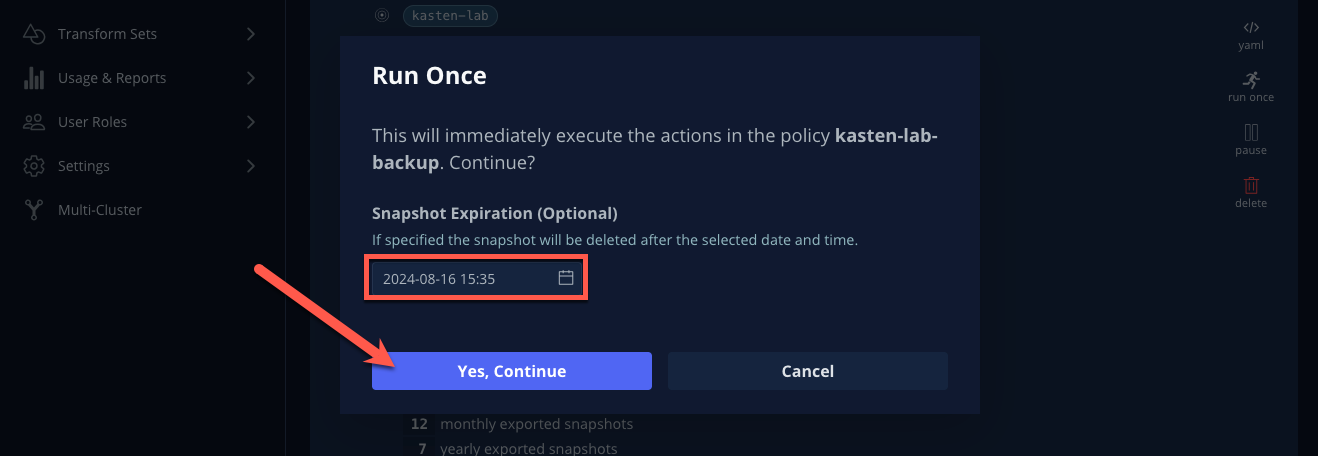Delete the policy using the trash icon
The image size is (1318, 456).
(x=1251, y=185)
